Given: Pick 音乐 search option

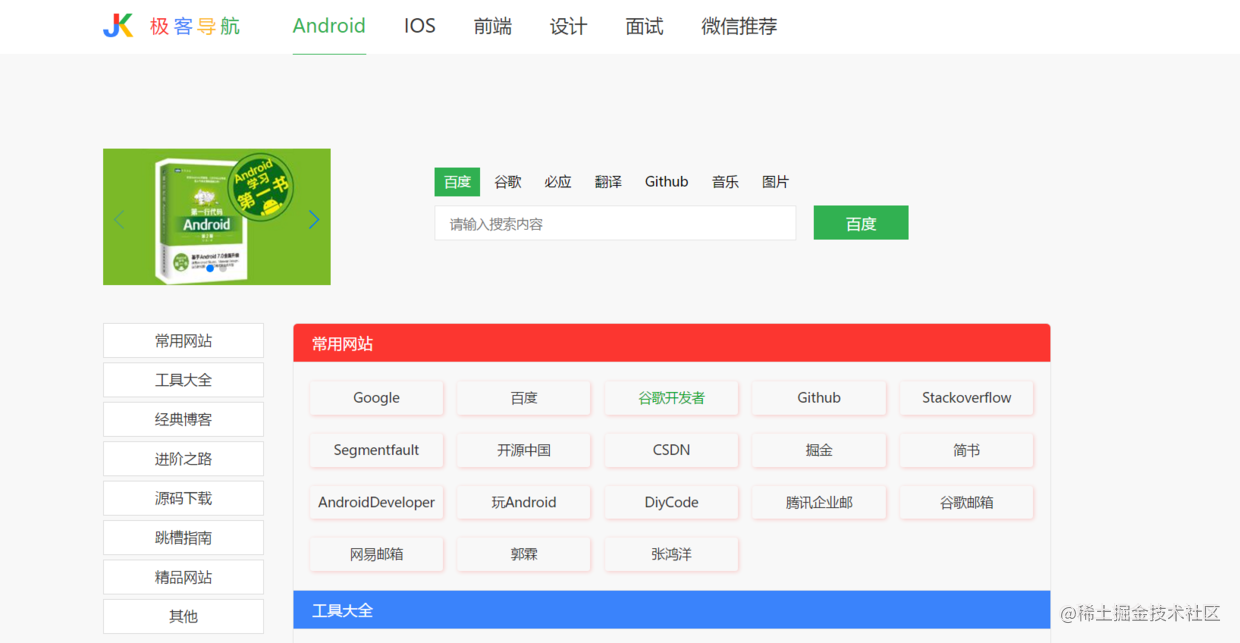Looking at the screenshot, I should coord(725,182).
